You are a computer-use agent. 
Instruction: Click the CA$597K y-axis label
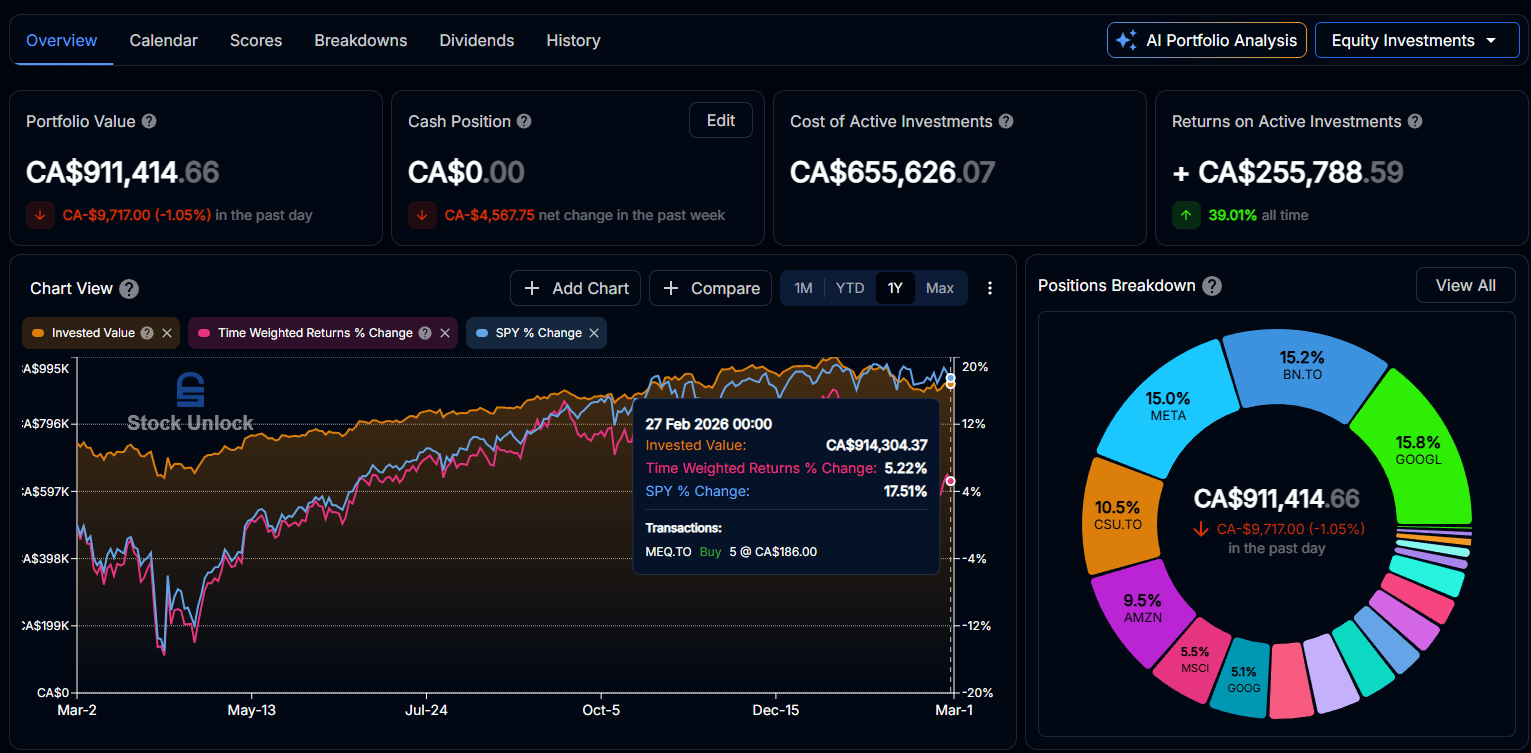[x=46, y=491]
